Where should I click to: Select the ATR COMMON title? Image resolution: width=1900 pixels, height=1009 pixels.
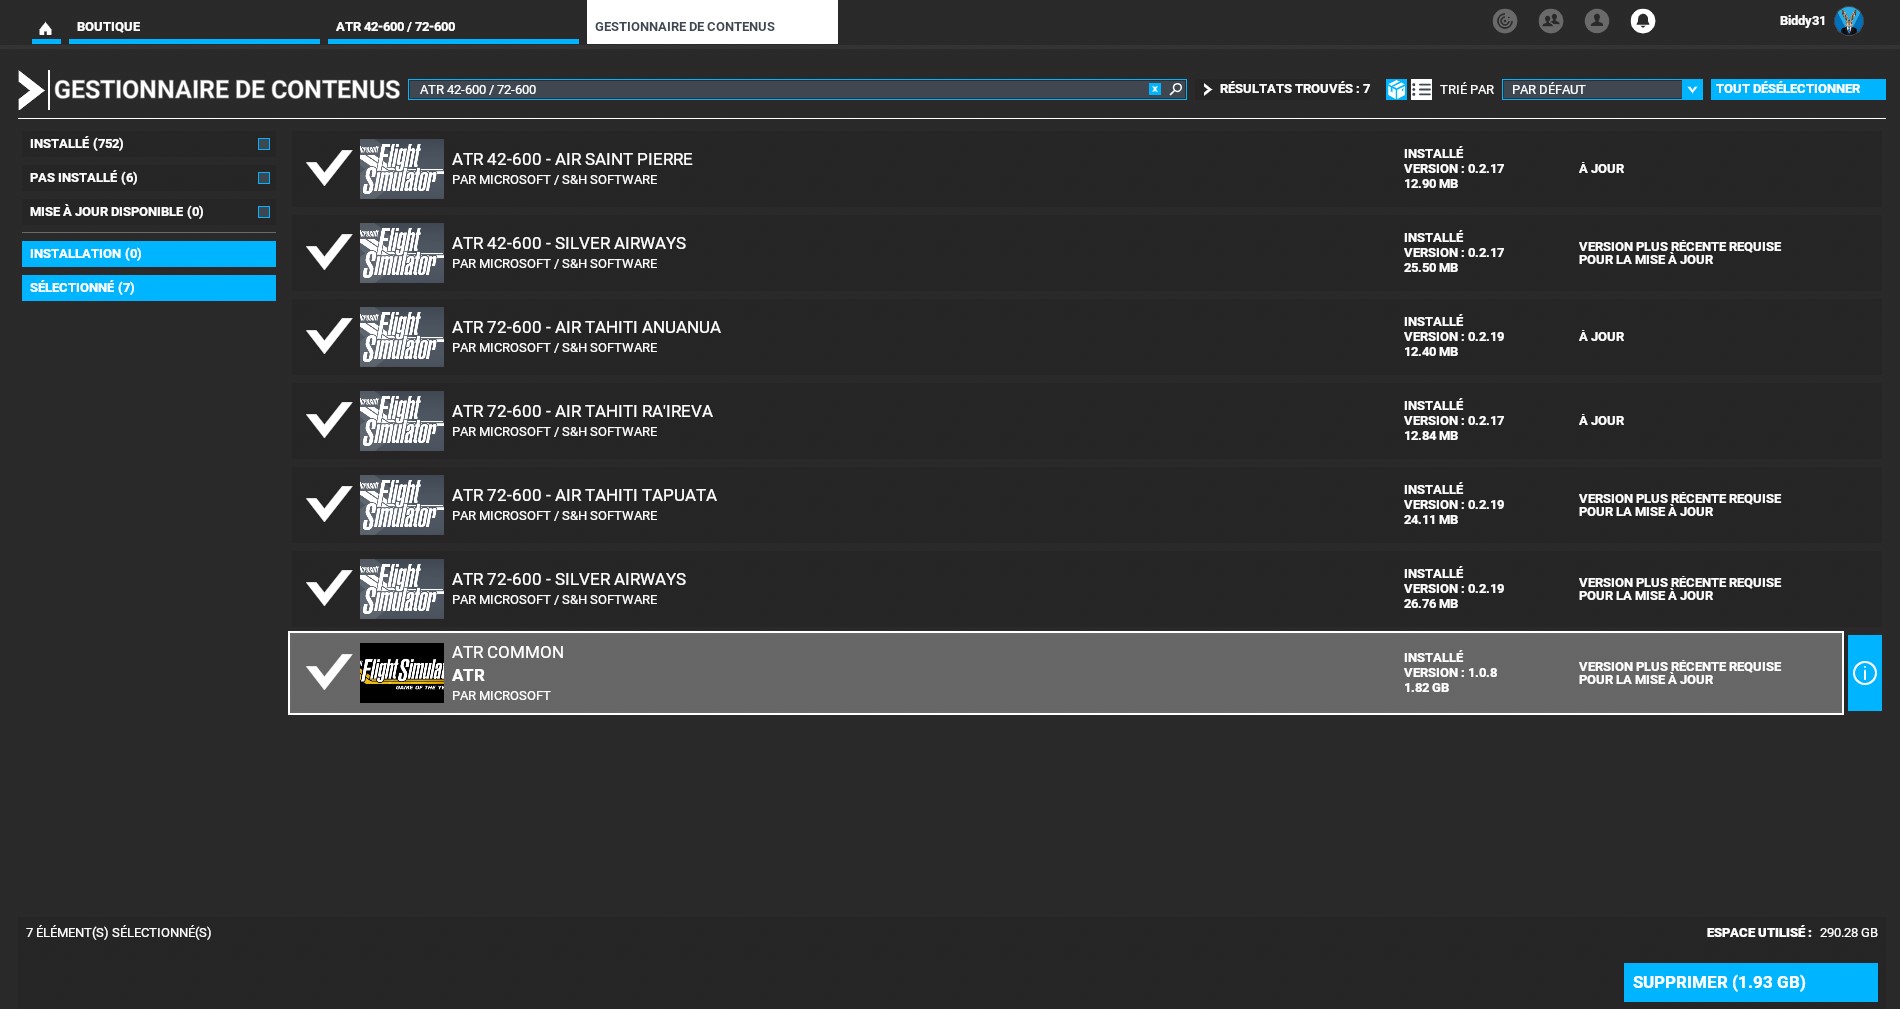click(x=508, y=652)
